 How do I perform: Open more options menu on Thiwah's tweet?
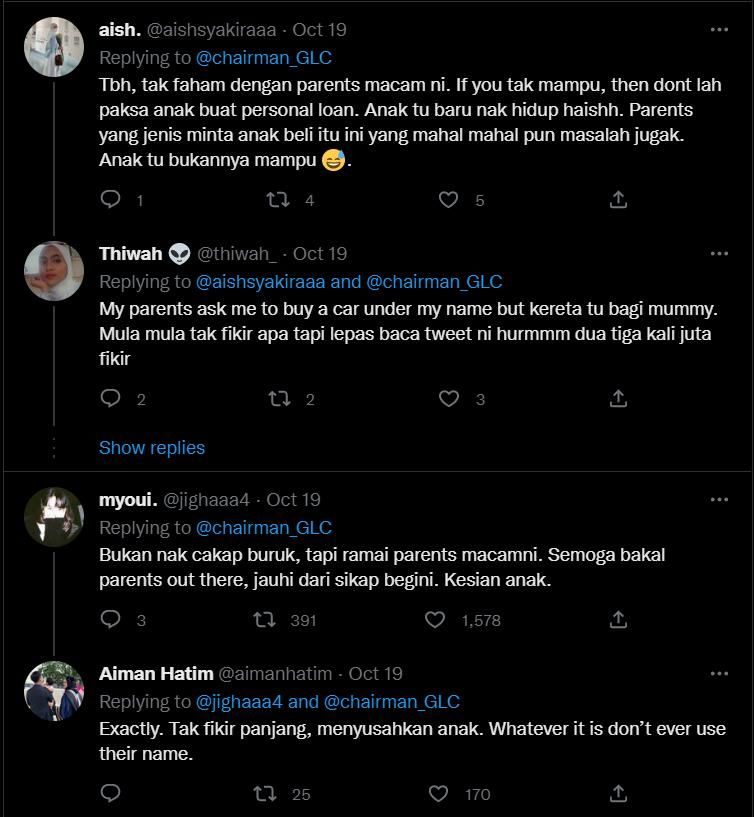[719, 254]
